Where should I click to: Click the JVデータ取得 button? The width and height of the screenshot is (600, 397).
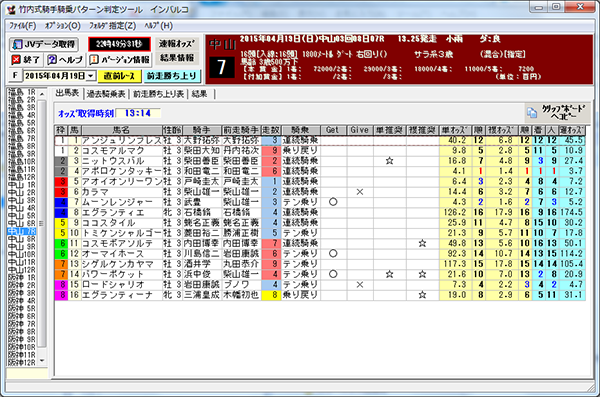tap(44, 44)
